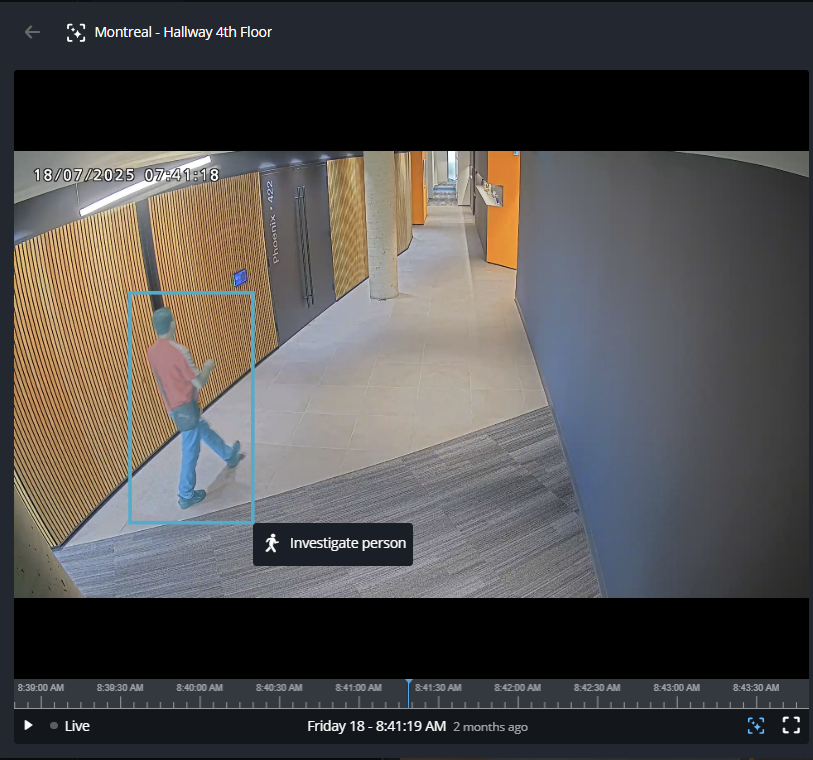
Task: Click the Live status dot indicator
Action: point(53,726)
